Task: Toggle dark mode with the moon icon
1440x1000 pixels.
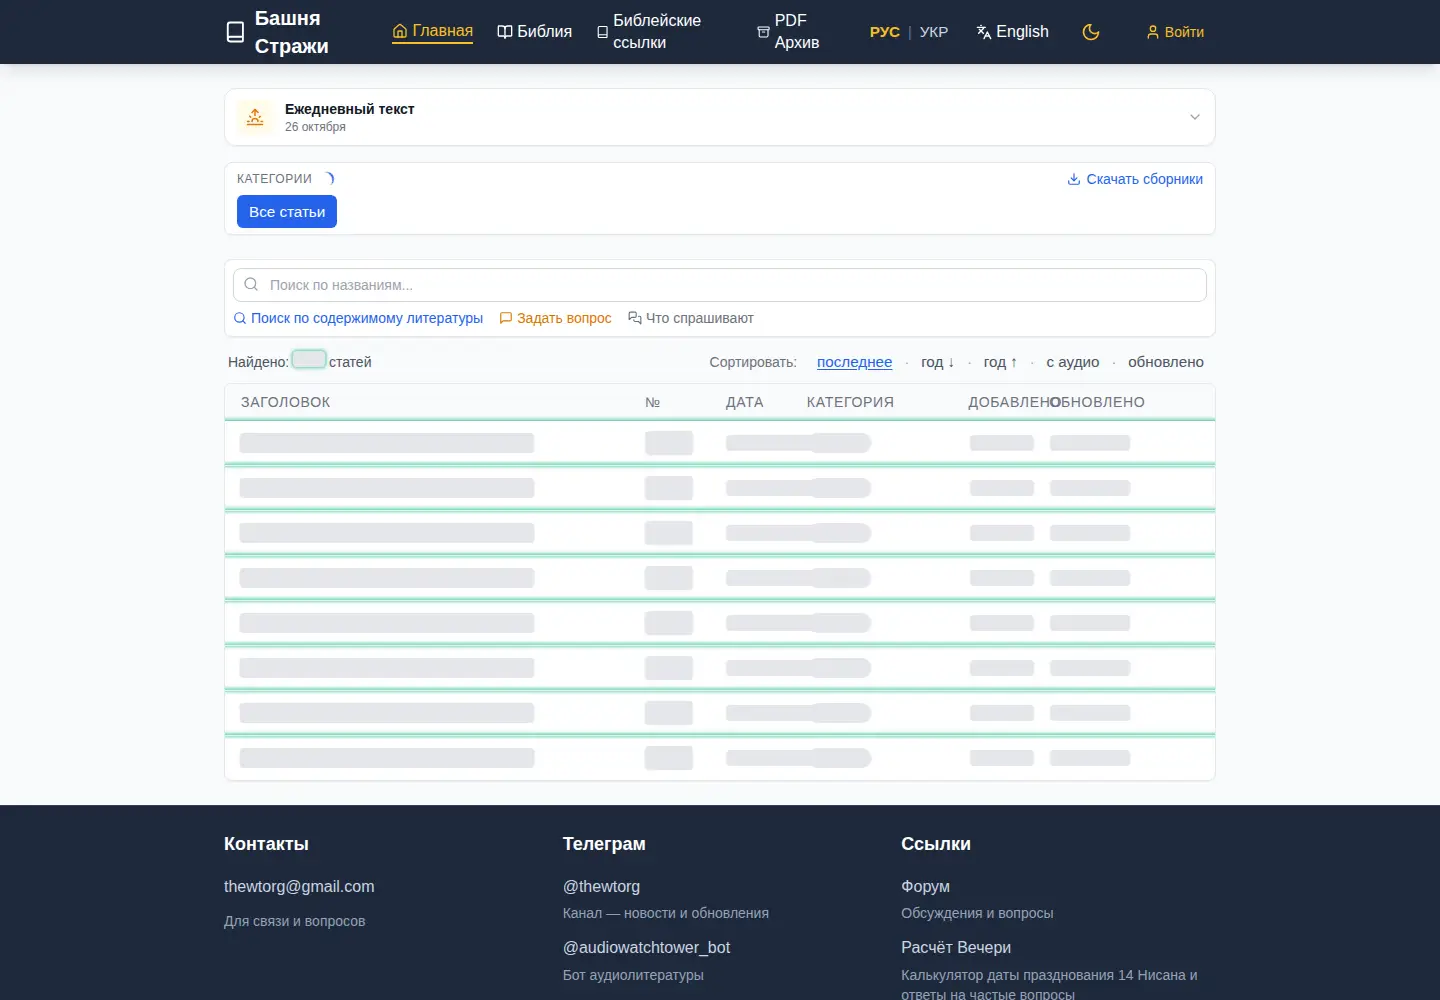Action: 1091,32
